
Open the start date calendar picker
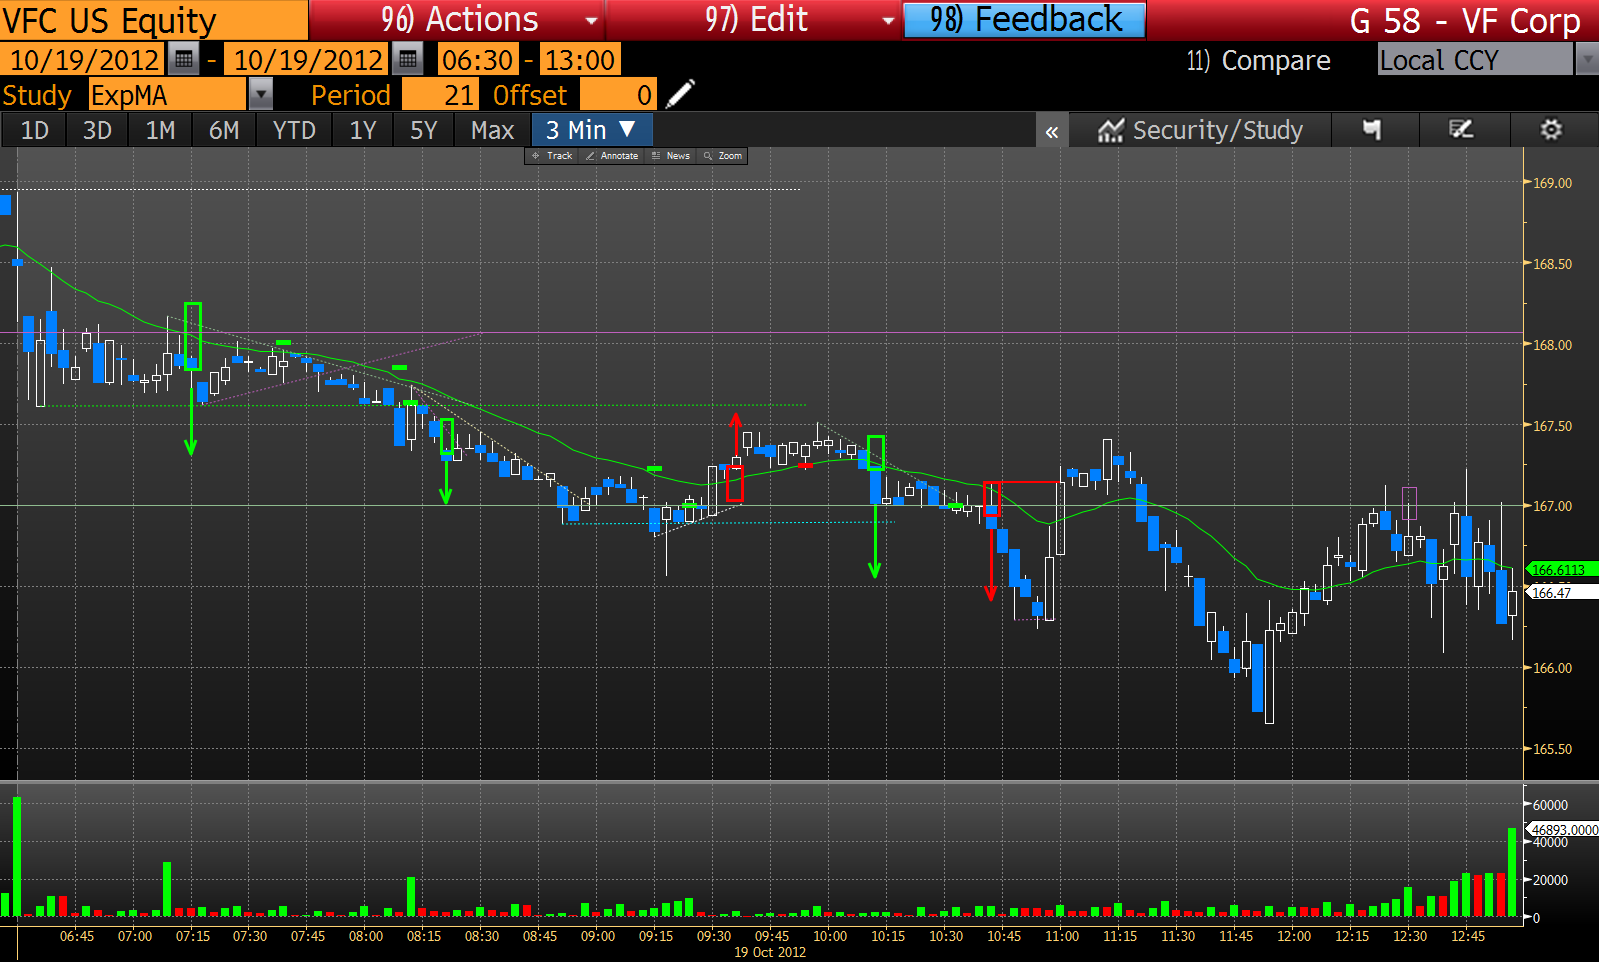(x=183, y=60)
